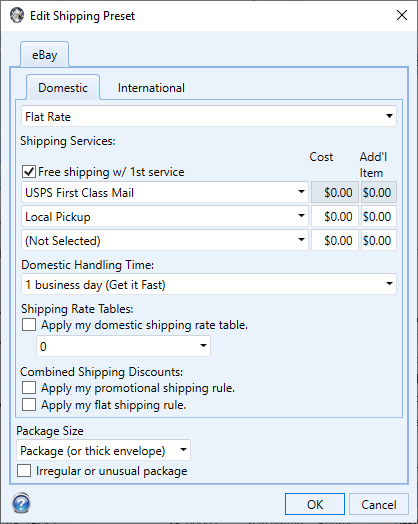Click the Local Pickup cost field

(x=335, y=216)
